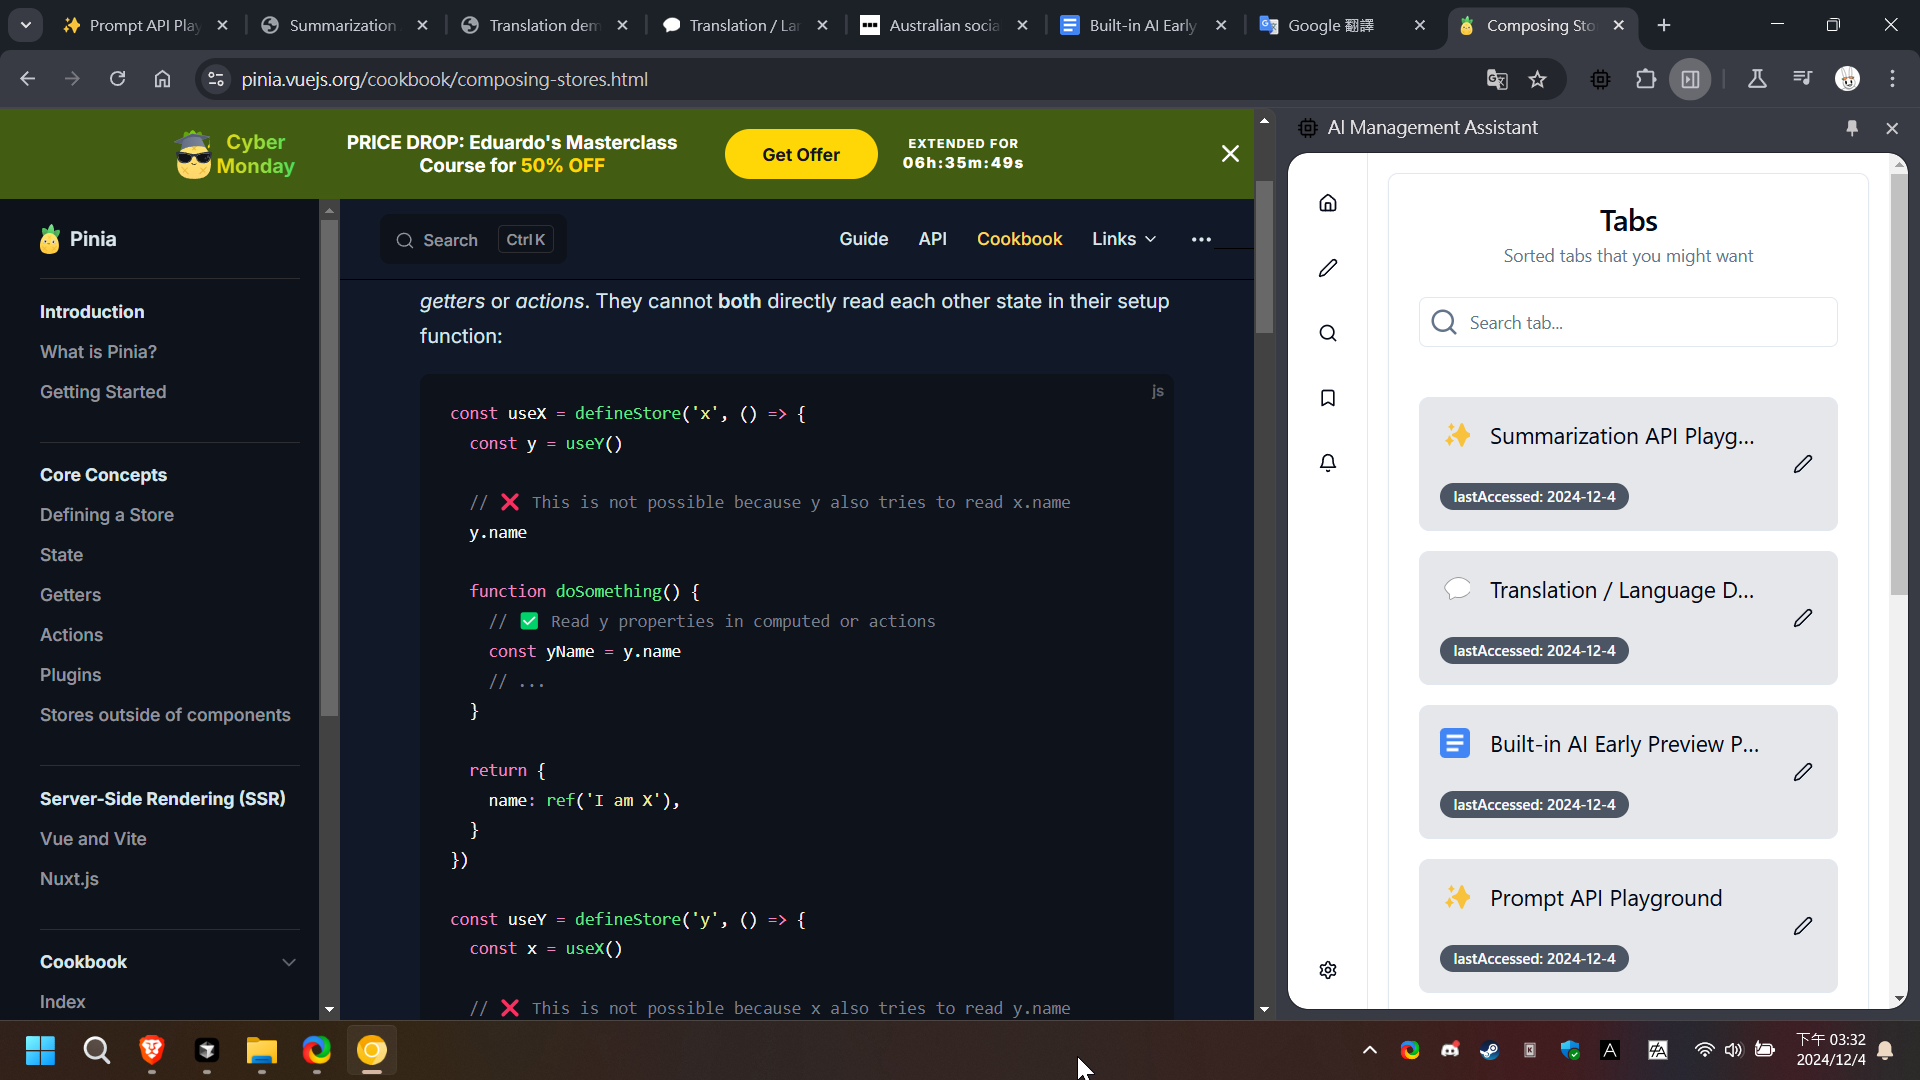
Task: Select the pencil/edit icon in the assistant sidebar
Action: tap(1328, 267)
